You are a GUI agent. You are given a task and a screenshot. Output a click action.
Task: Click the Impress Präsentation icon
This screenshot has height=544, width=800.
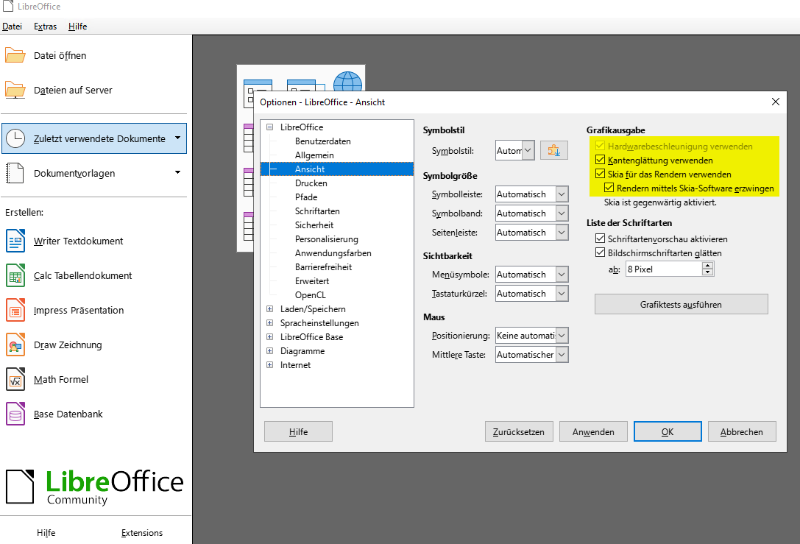pos(15,310)
